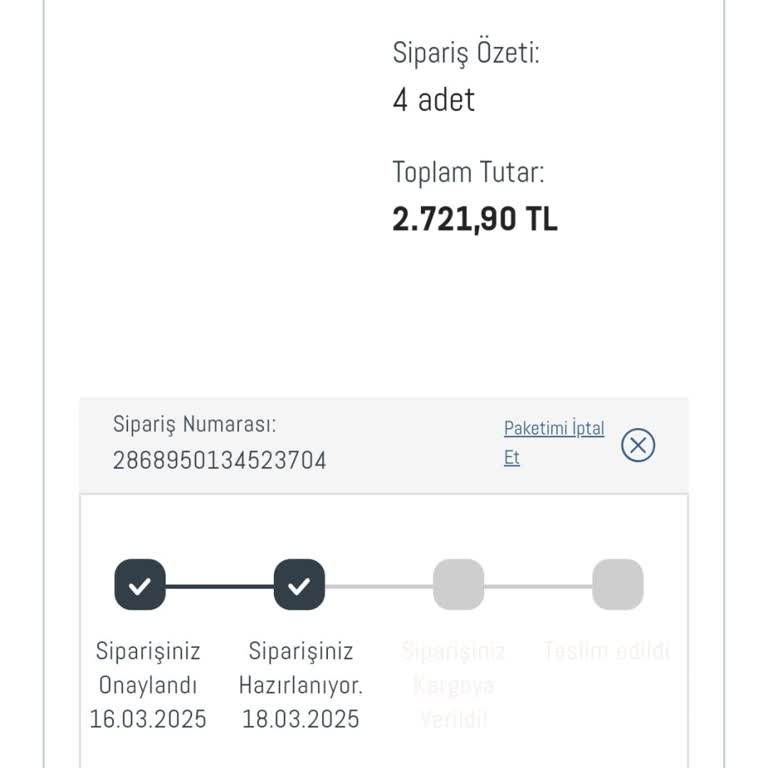The height and width of the screenshot is (768, 768).
Task: Click the 16.03.2025 approval date
Action: coord(148,719)
